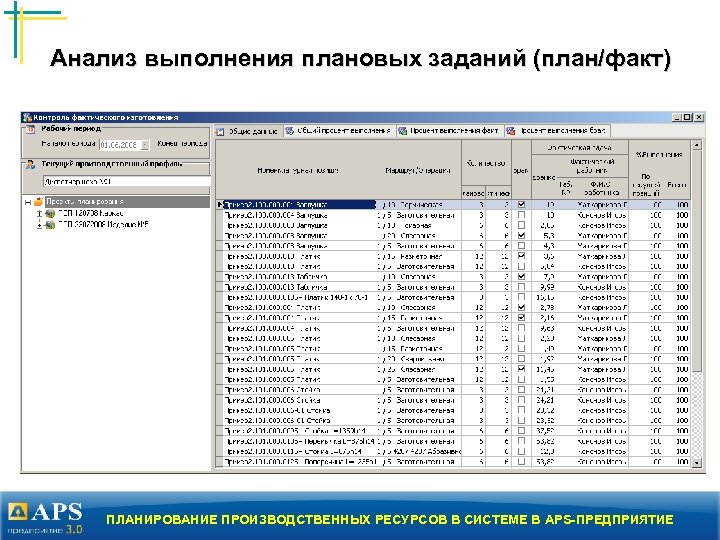This screenshot has width=720, height=540.
Task: Click the table scrollbar up arrow
Action: (697, 145)
